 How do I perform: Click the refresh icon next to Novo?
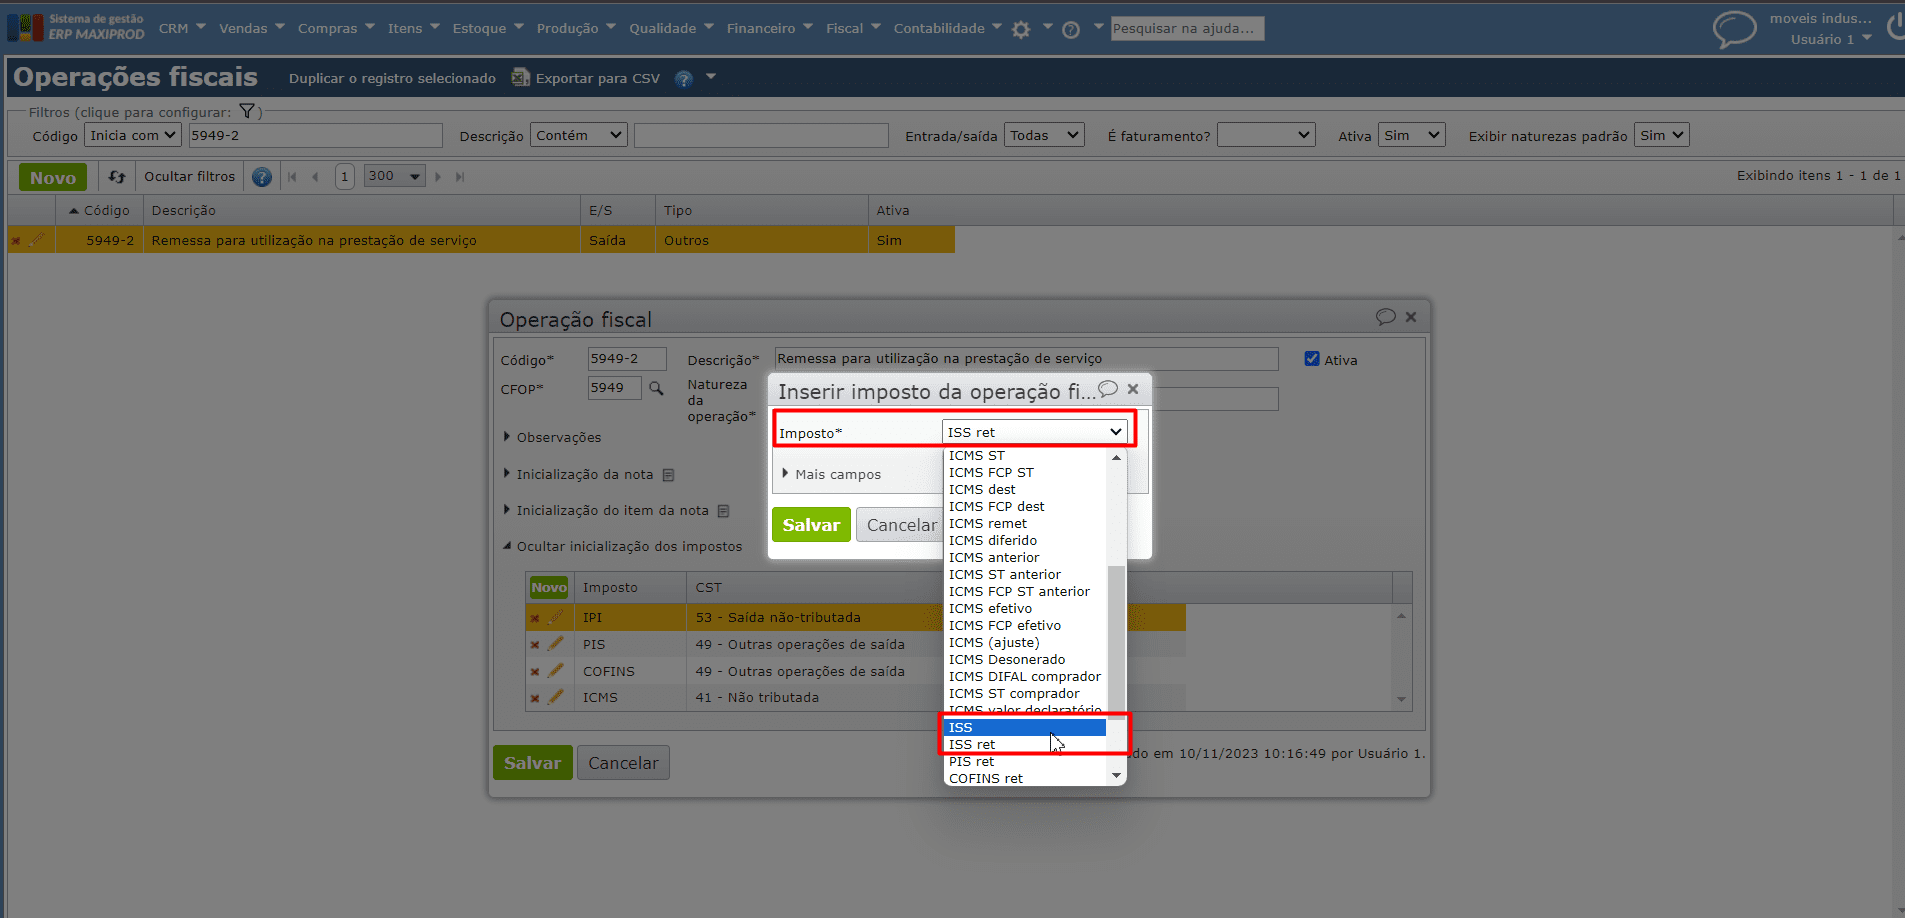pos(117,177)
